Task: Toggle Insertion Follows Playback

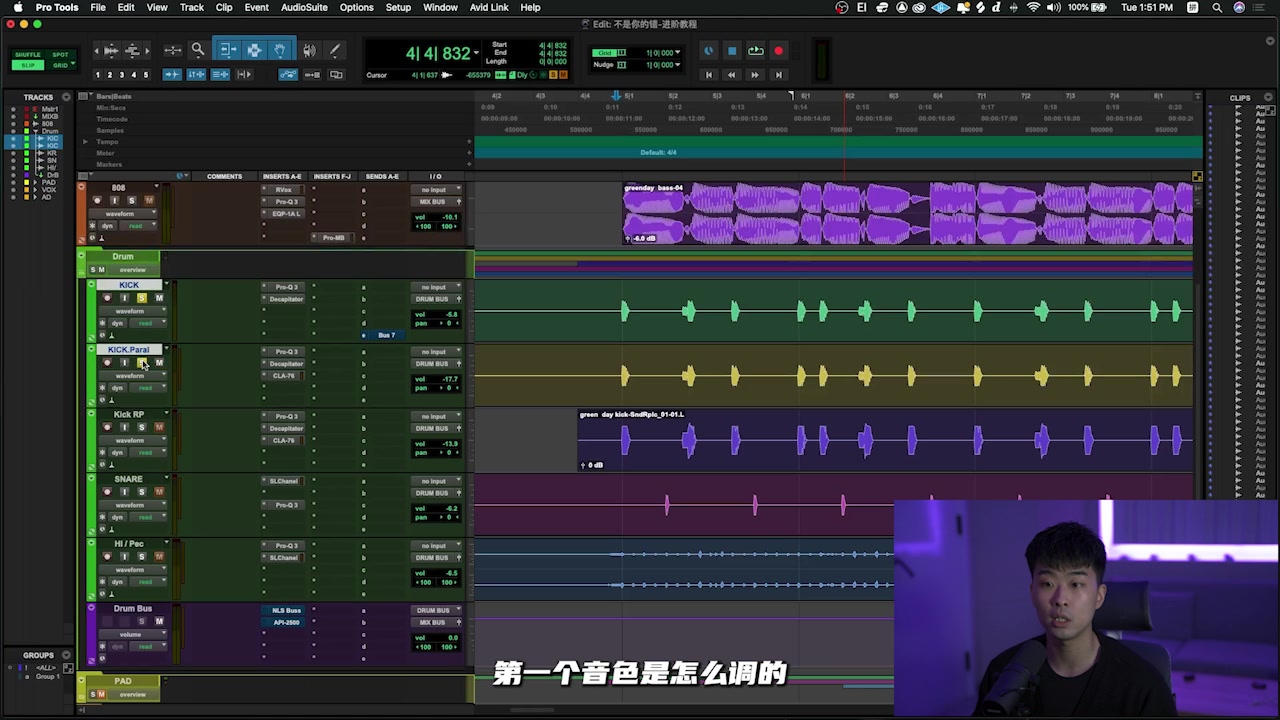Action: (244, 74)
